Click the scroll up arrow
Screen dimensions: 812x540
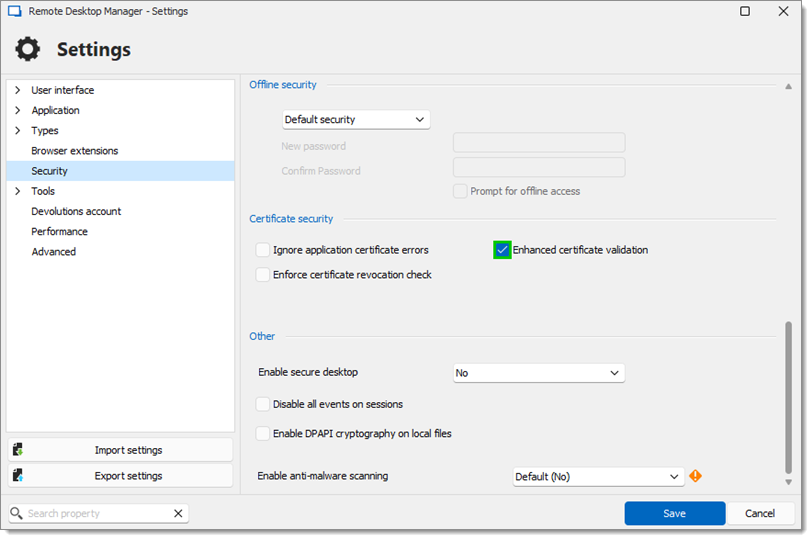click(788, 86)
